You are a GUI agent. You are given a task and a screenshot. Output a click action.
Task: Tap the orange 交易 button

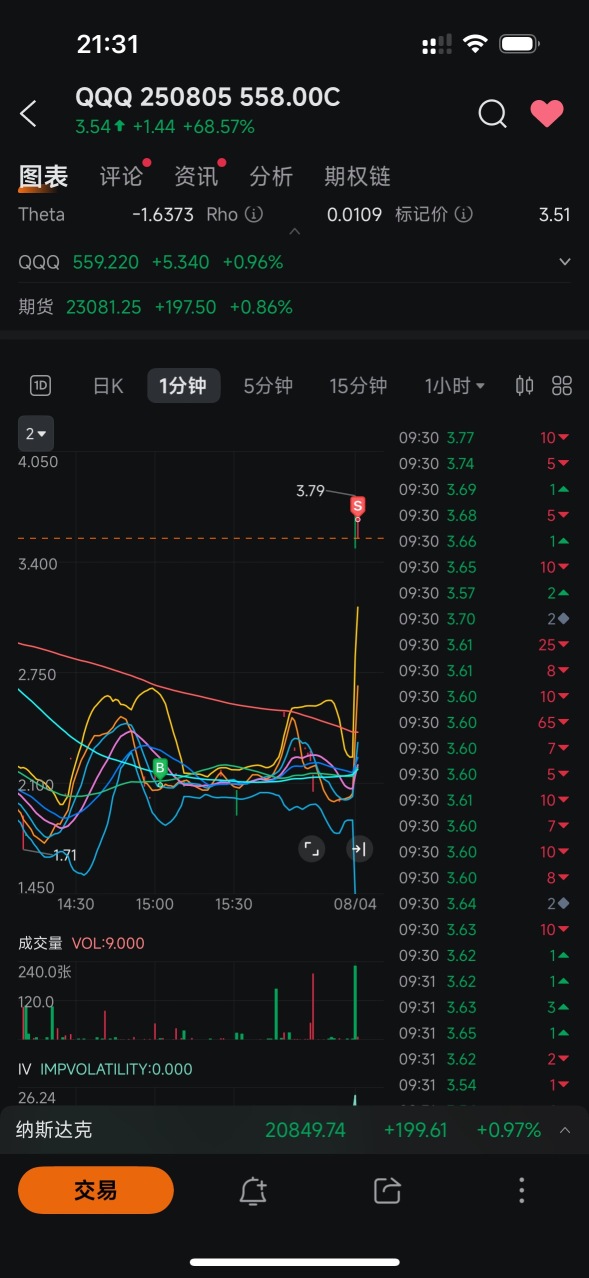click(x=96, y=1190)
